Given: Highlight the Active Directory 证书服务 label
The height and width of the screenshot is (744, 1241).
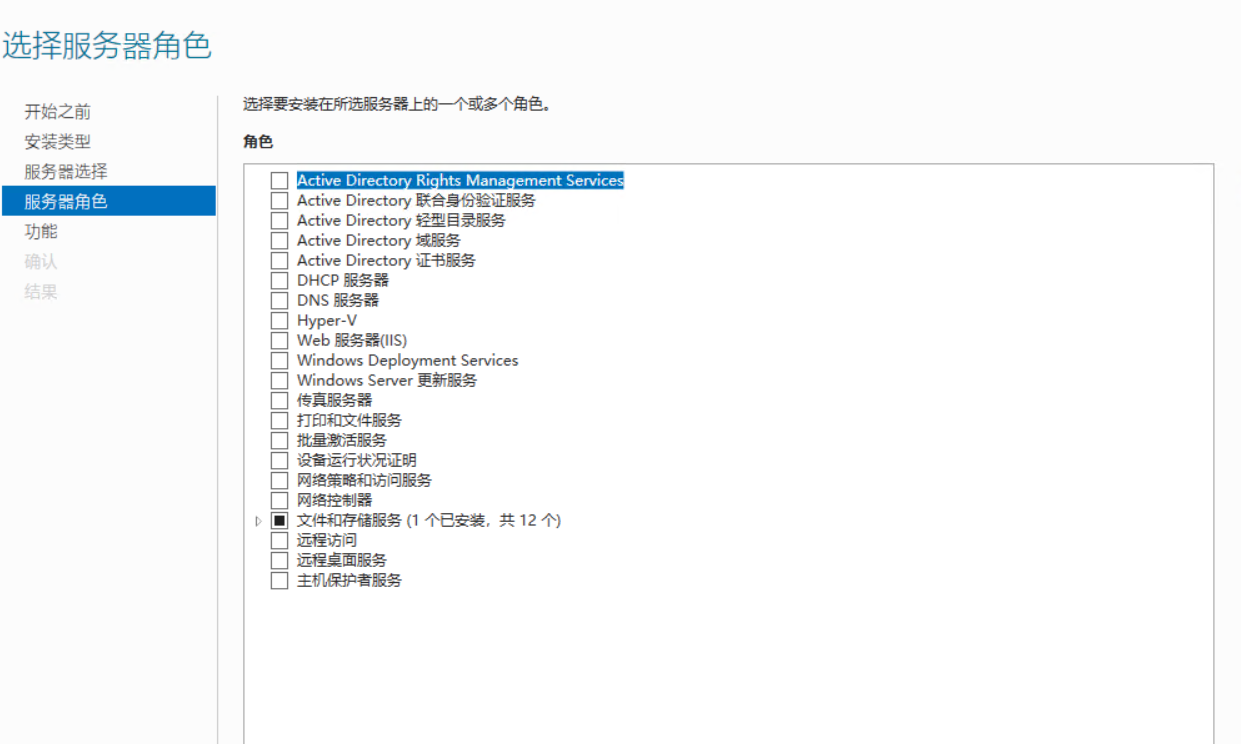Looking at the screenshot, I should pyautogui.click(x=386, y=261).
